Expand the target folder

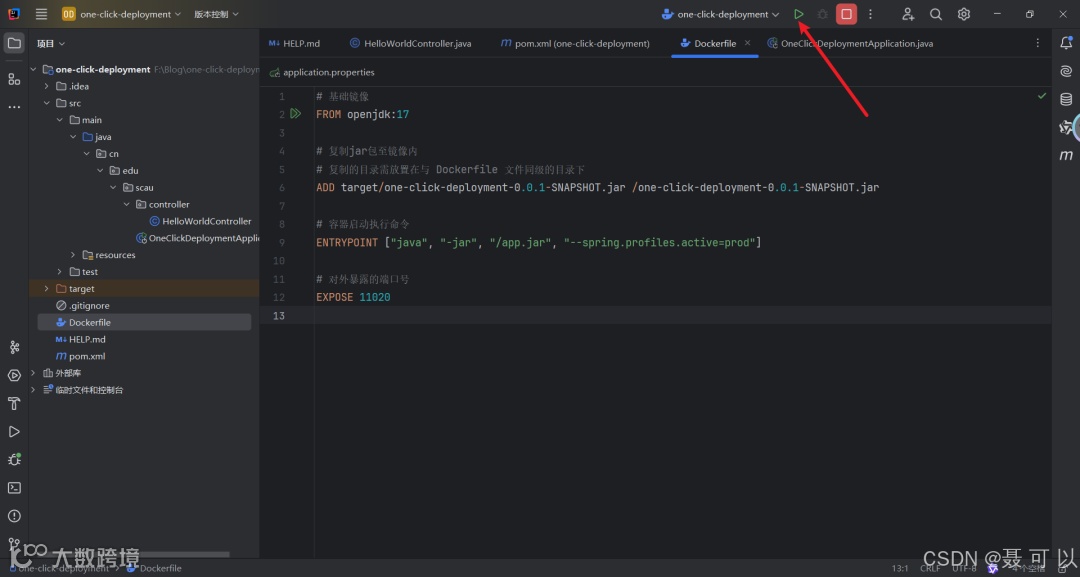coord(46,288)
